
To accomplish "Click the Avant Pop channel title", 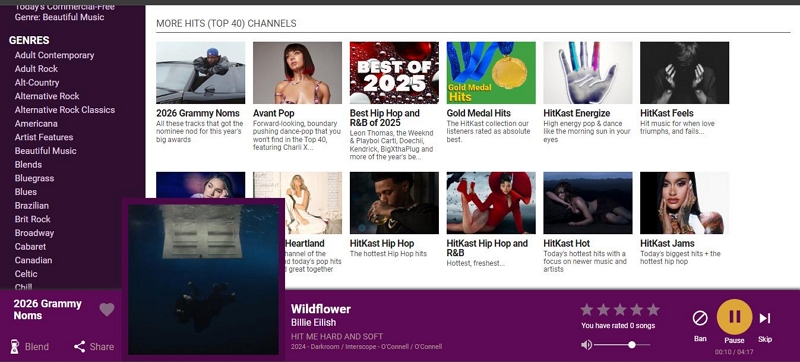I will [273, 113].
